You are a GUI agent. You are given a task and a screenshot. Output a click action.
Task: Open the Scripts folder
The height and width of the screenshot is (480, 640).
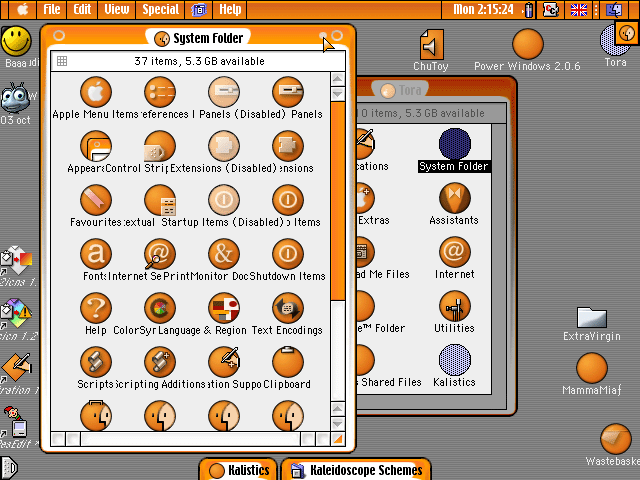pos(96,362)
